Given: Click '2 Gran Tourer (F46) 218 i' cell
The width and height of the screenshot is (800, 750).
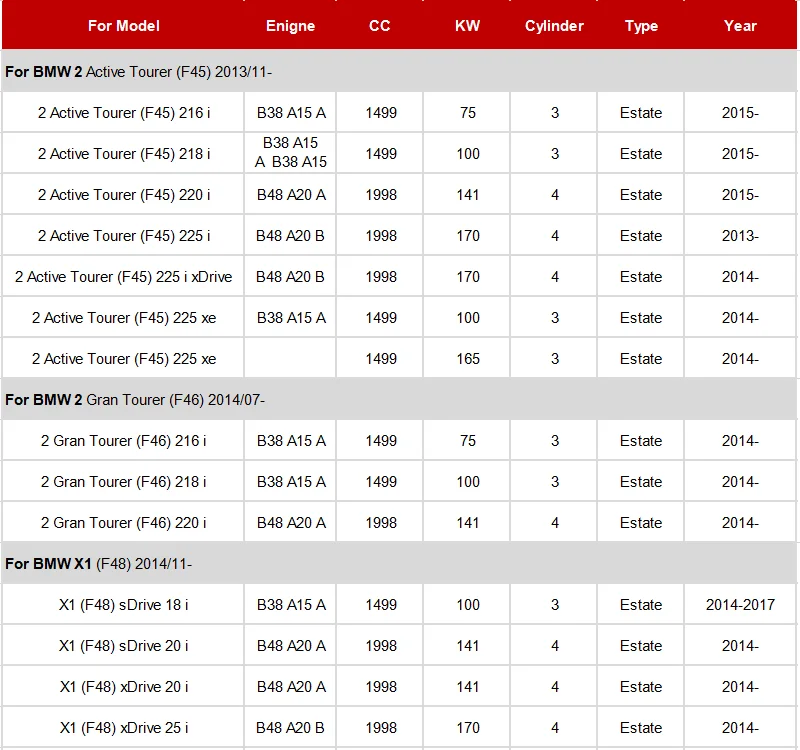Looking at the screenshot, I should coord(123,482).
